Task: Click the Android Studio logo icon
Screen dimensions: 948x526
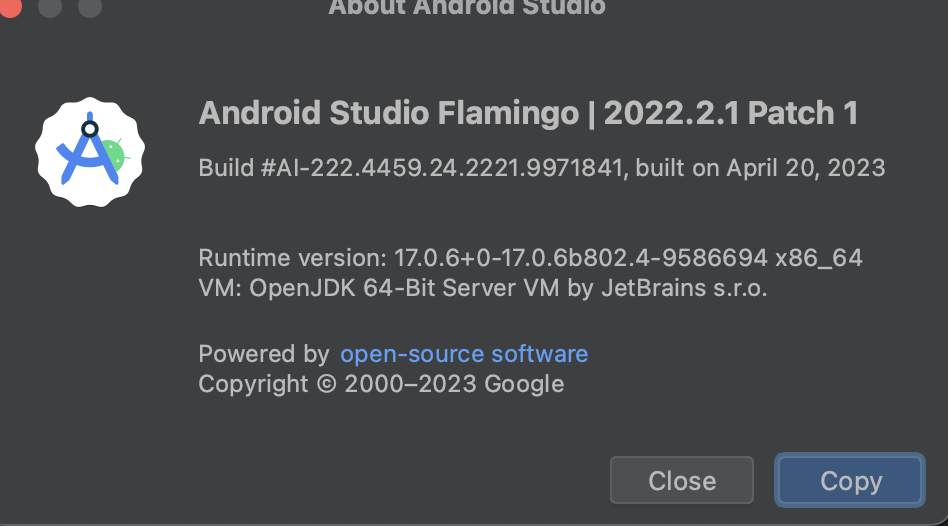Action: coord(89,152)
